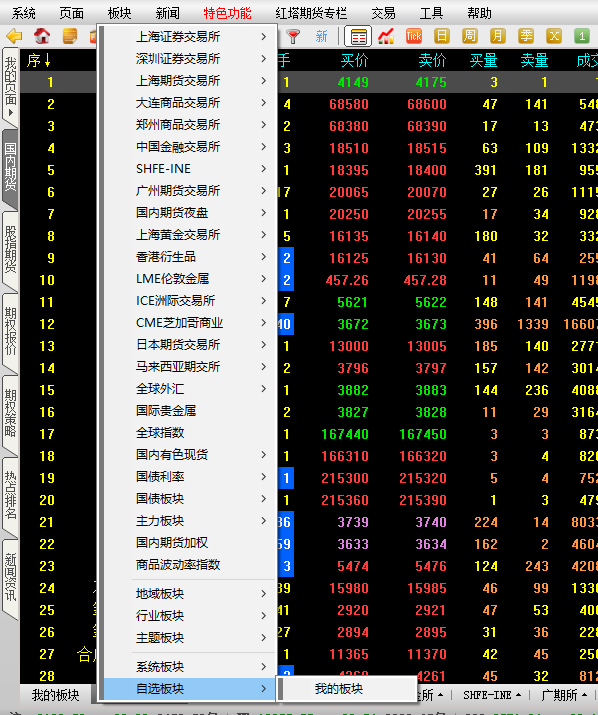Switch to daily (日) K-line icon

(x=442, y=36)
